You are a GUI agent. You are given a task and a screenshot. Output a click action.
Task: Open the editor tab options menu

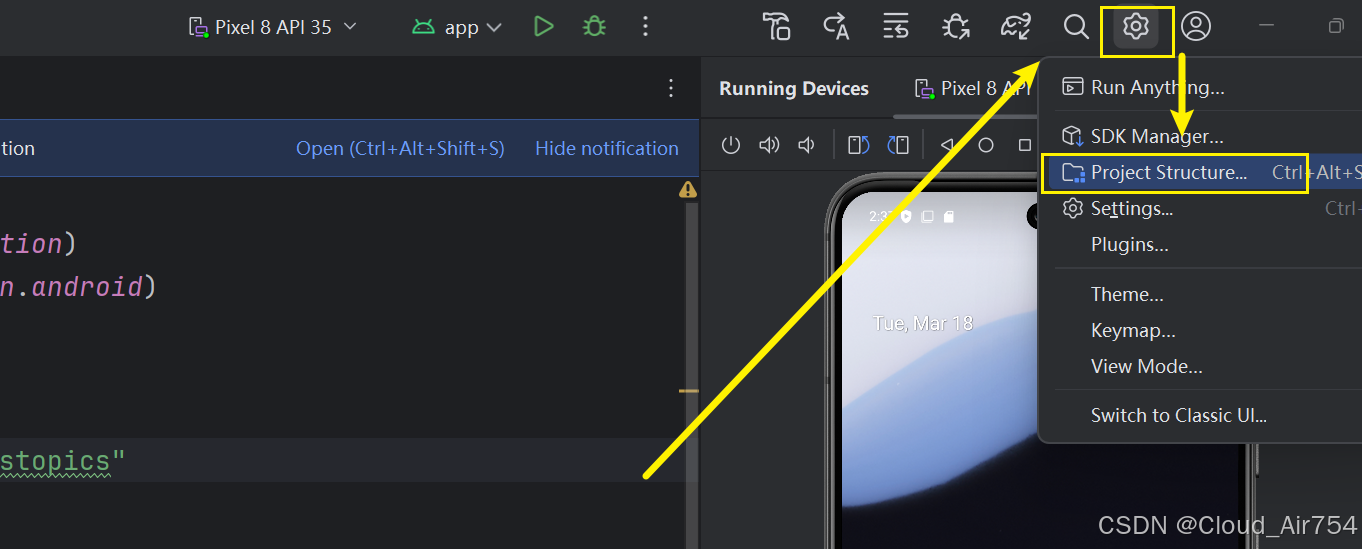click(671, 88)
